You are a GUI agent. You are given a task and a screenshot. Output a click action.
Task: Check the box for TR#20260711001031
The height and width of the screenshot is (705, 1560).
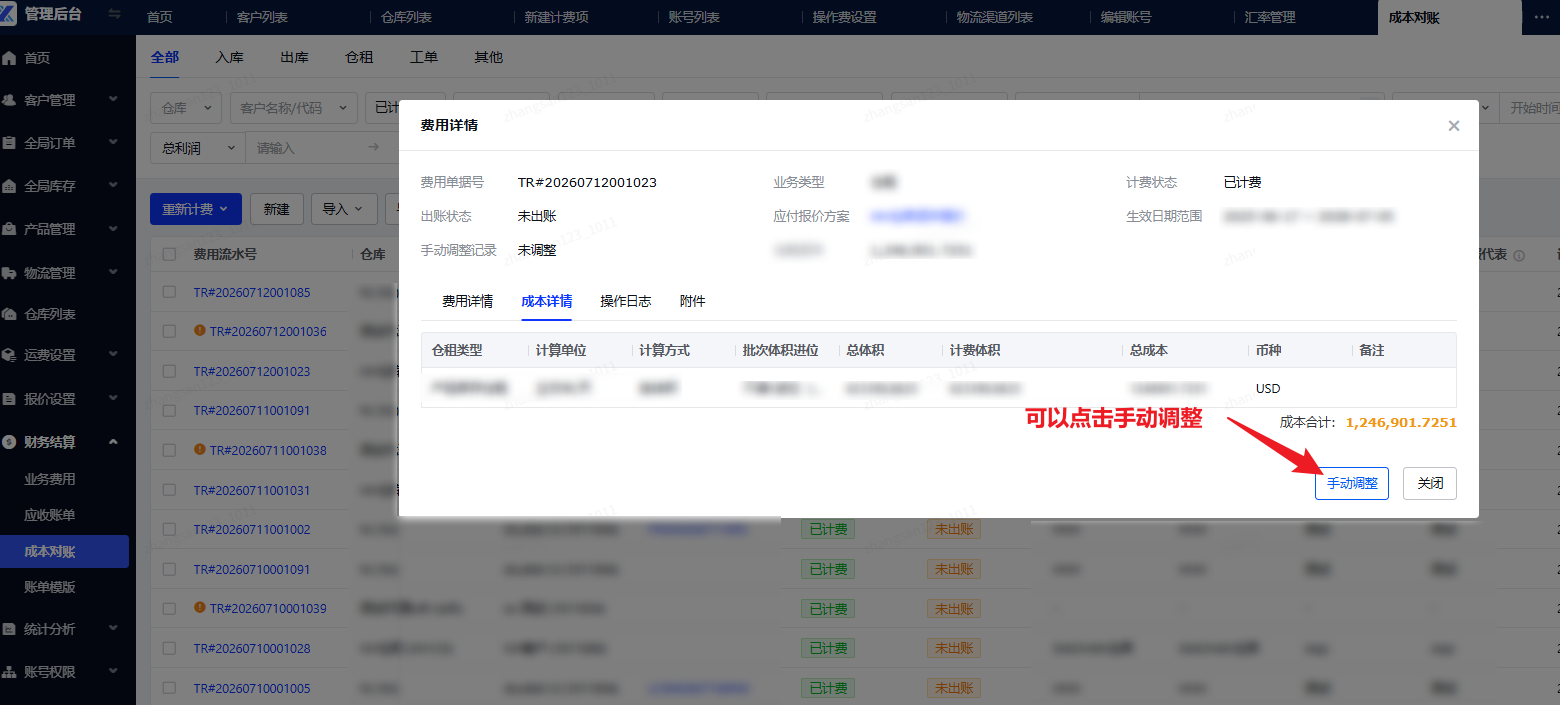tap(169, 490)
